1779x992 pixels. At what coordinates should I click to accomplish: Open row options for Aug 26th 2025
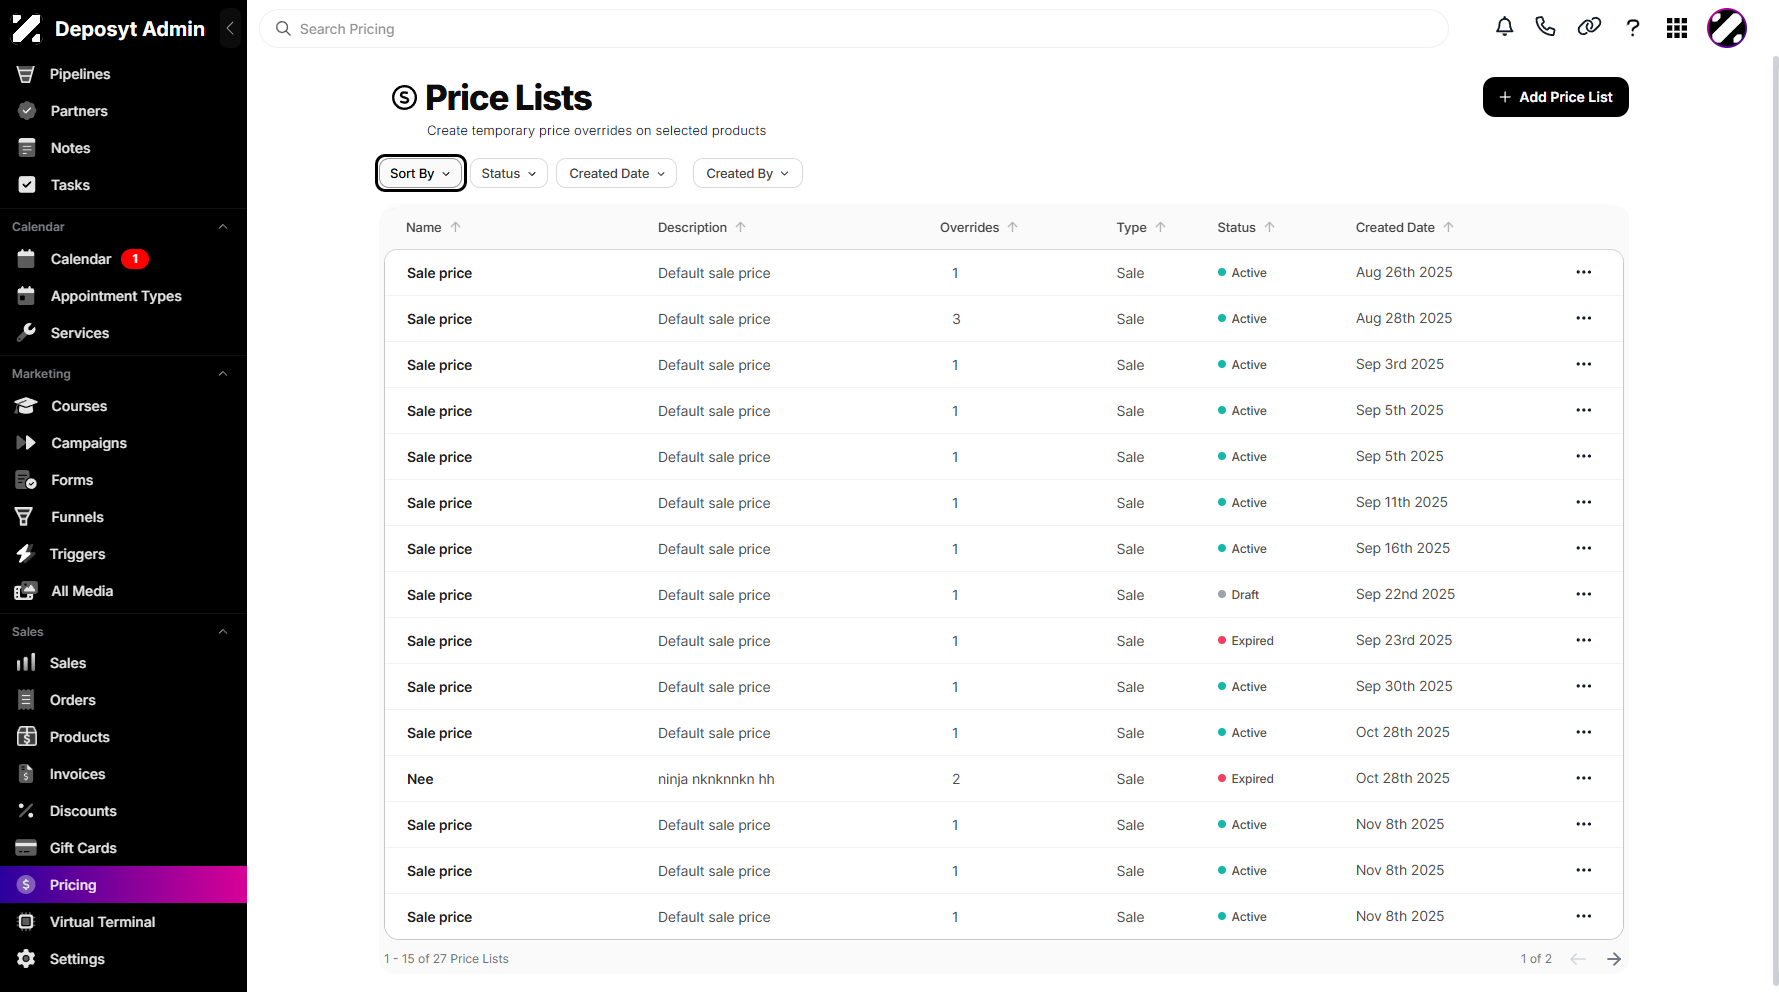click(1584, 272)
